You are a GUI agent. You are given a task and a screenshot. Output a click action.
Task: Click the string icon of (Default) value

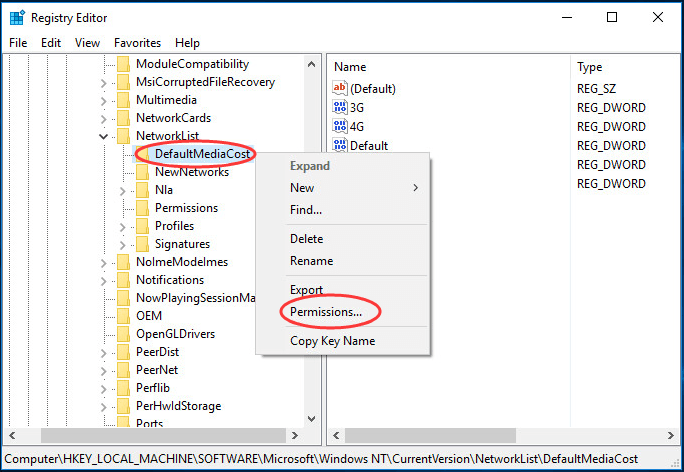(339, 89)
